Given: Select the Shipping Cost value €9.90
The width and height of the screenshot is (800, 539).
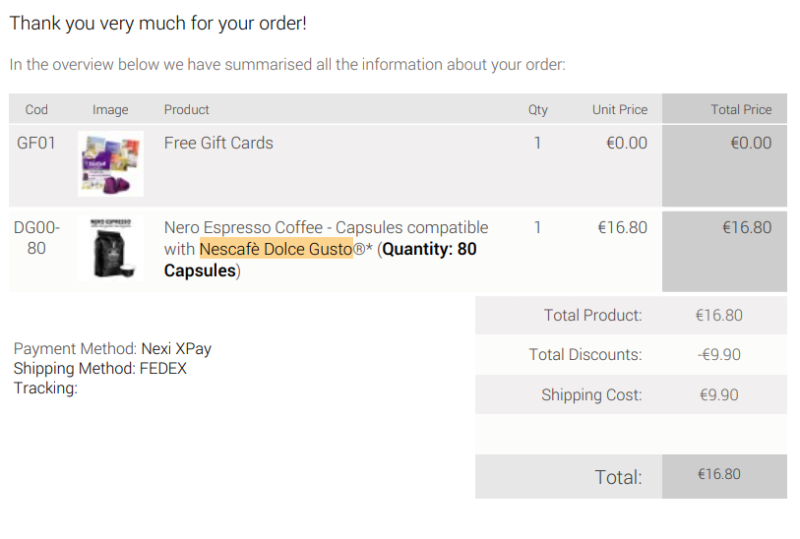Looking at the screenshot, I should (x=719, y=395).
